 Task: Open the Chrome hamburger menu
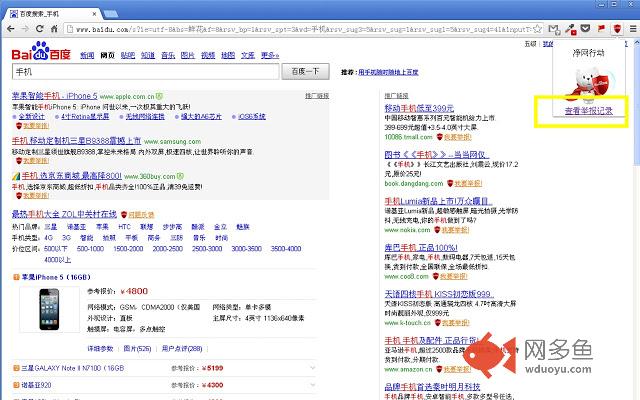[x=633, y=29]
